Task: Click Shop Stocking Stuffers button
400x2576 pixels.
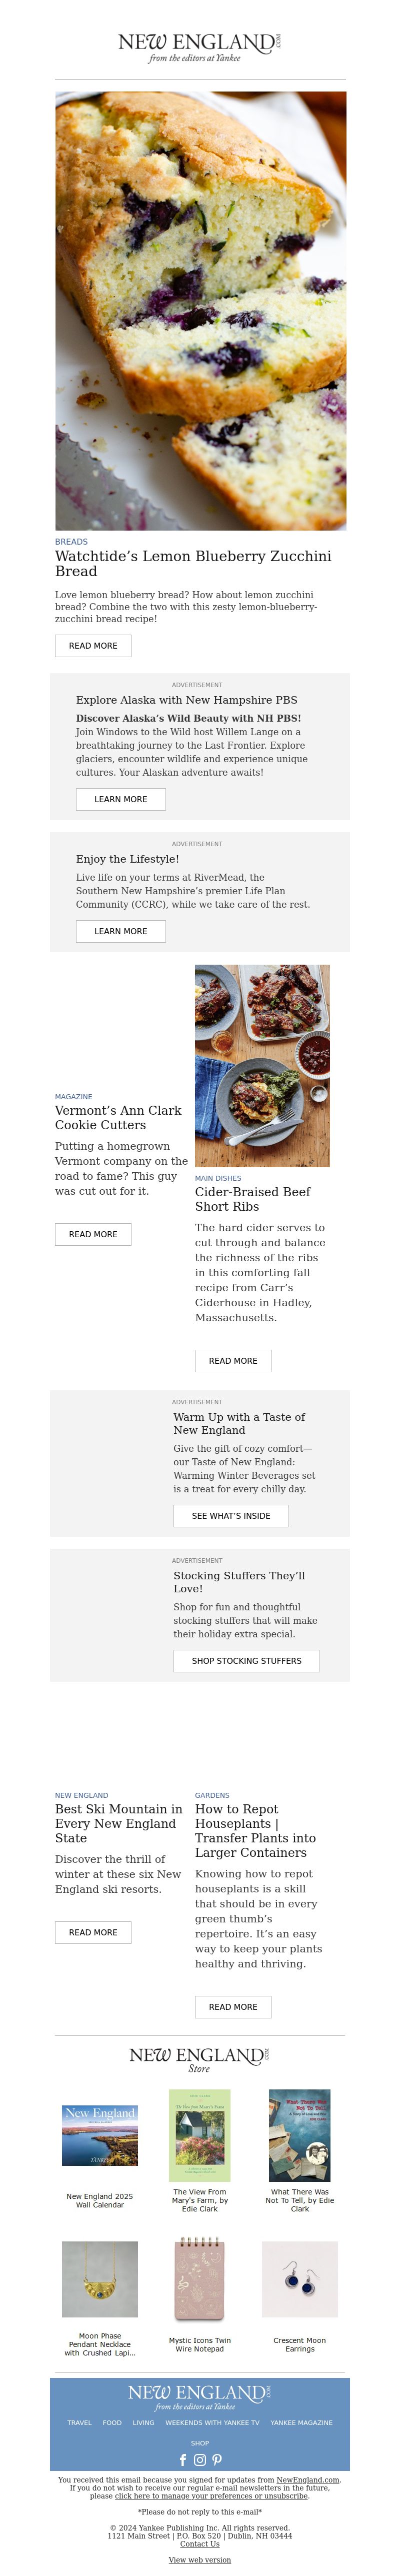Action: 247,1661
